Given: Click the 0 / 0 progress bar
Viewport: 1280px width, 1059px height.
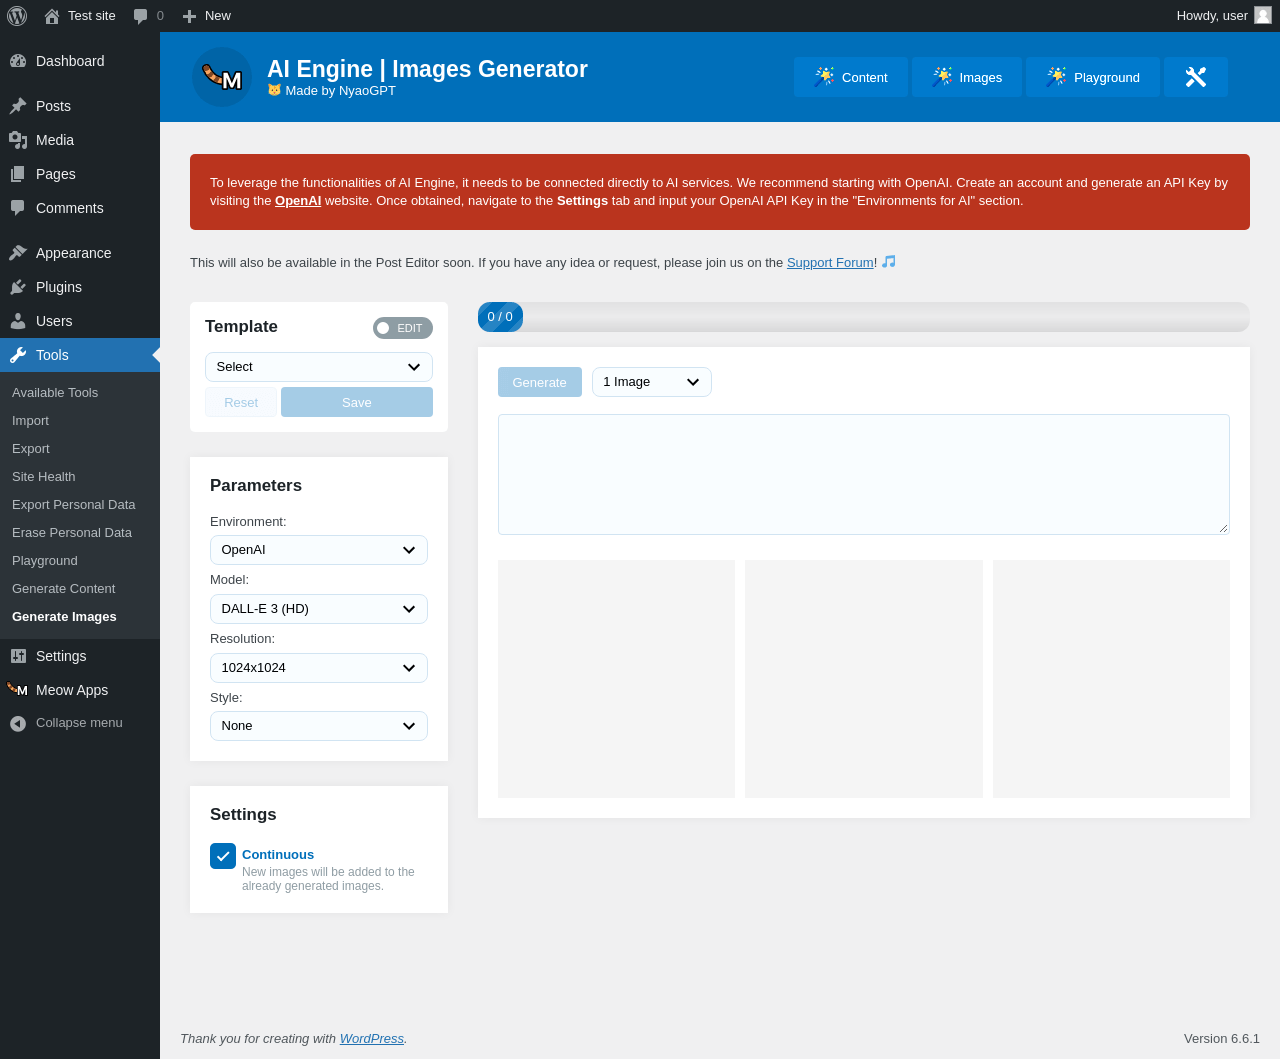Looking at the screenshot, I should tap(864, 317).
